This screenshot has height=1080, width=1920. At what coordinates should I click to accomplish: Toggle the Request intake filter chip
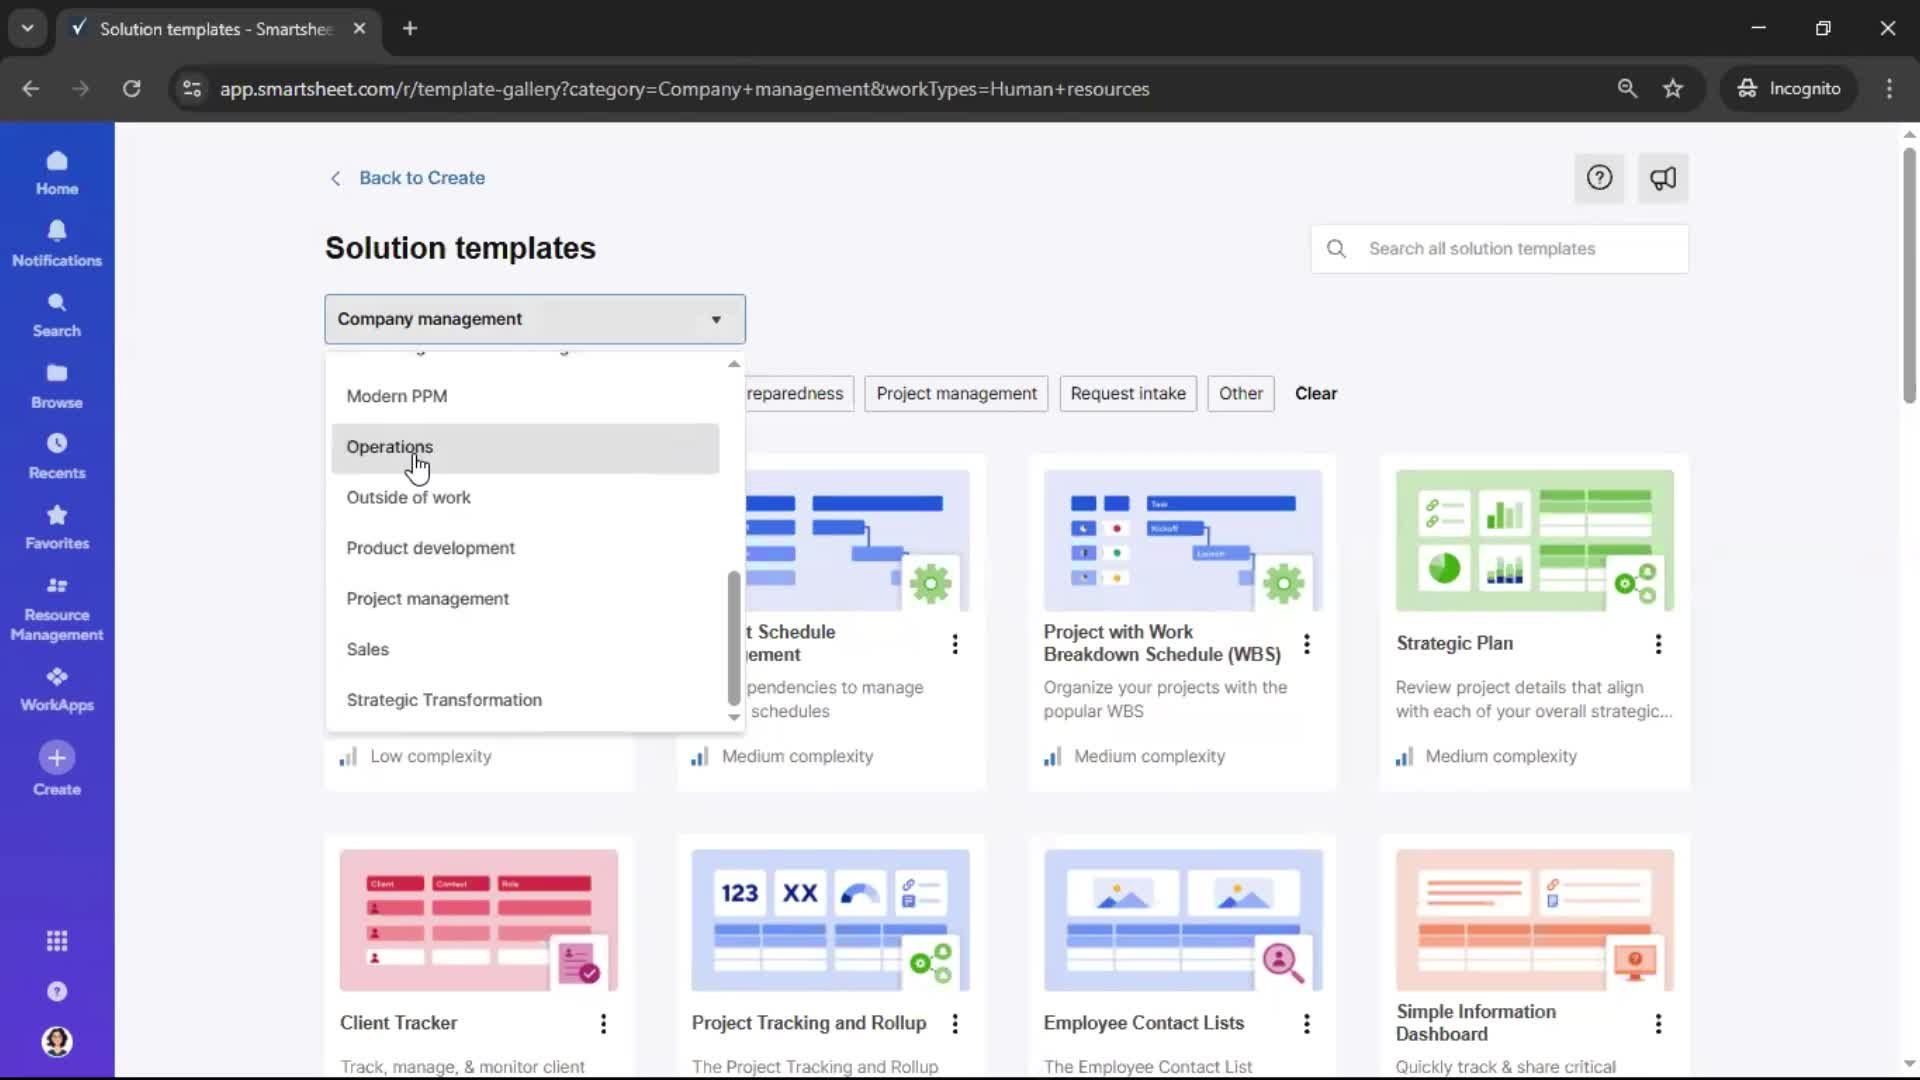click(x=1127, y=393)
